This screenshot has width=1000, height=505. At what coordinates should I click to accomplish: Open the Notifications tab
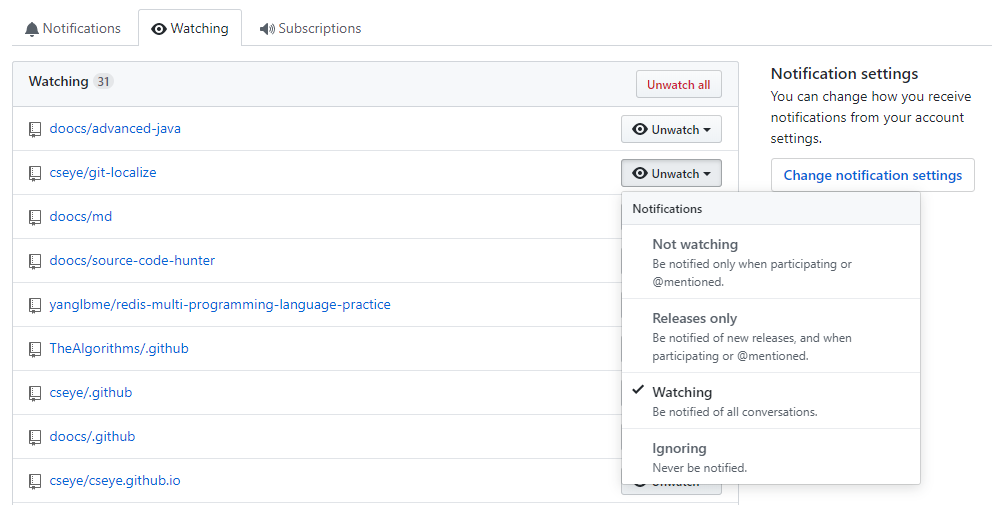[72, 29]
